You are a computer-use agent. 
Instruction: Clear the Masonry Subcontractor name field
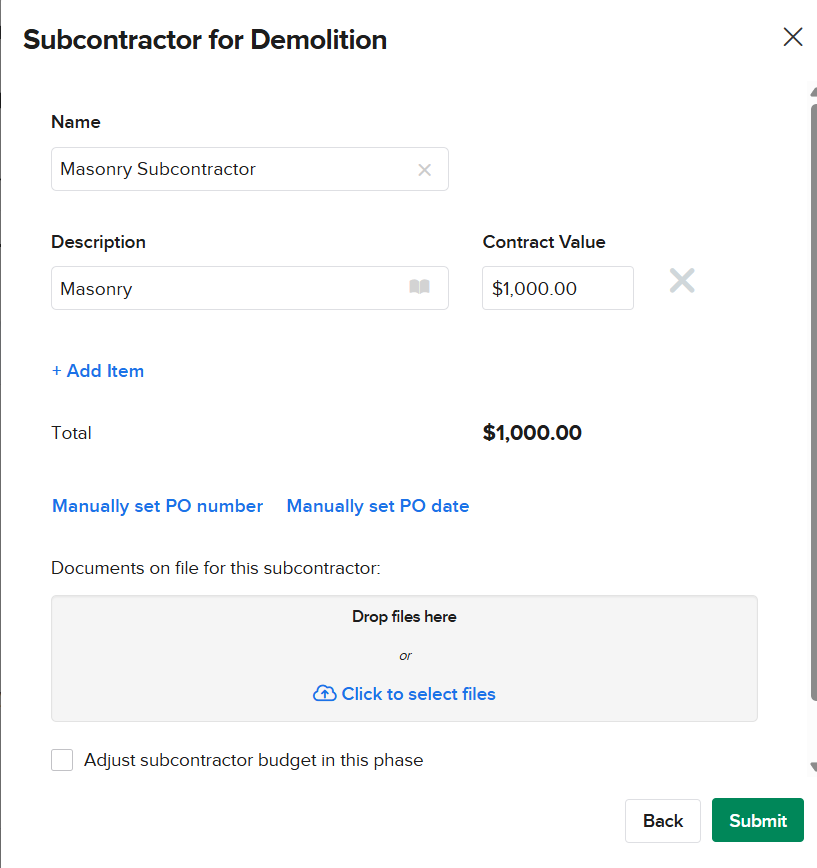coord(424,170)
